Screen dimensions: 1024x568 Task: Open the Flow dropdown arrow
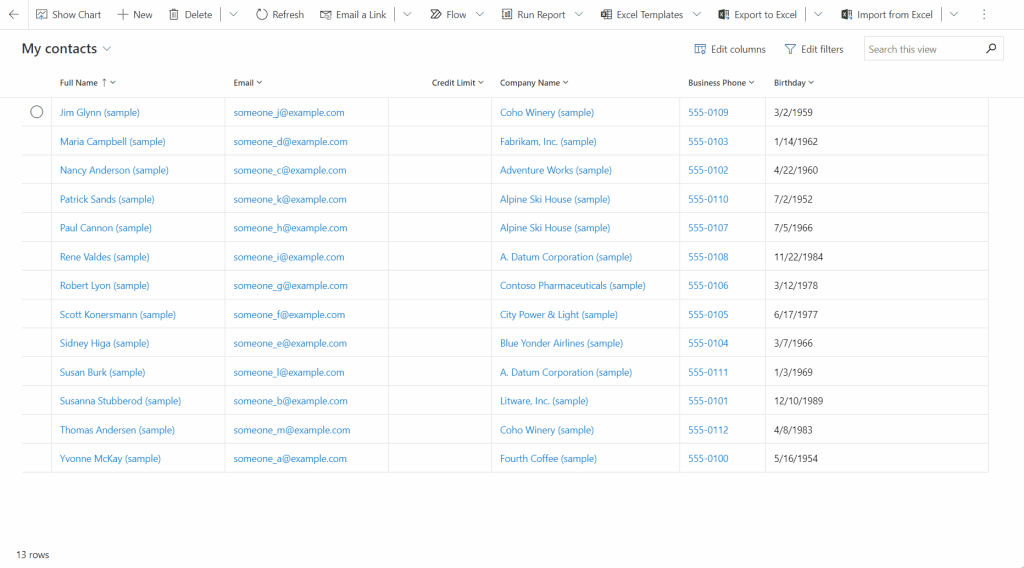[x=480, y=15]
